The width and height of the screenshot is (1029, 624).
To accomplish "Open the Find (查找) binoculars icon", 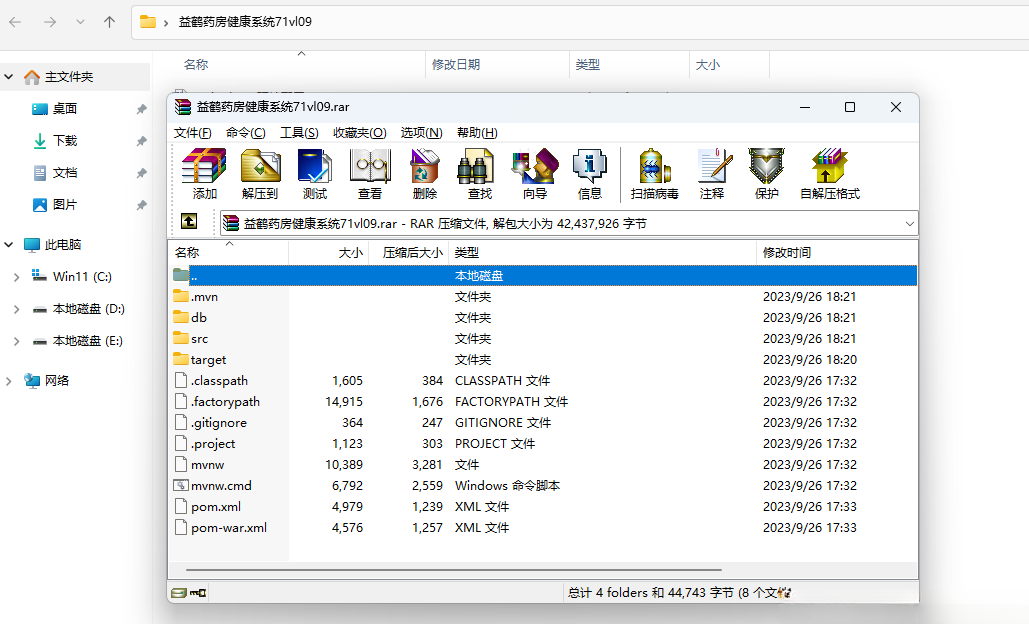I will click(x=479, y=173).
